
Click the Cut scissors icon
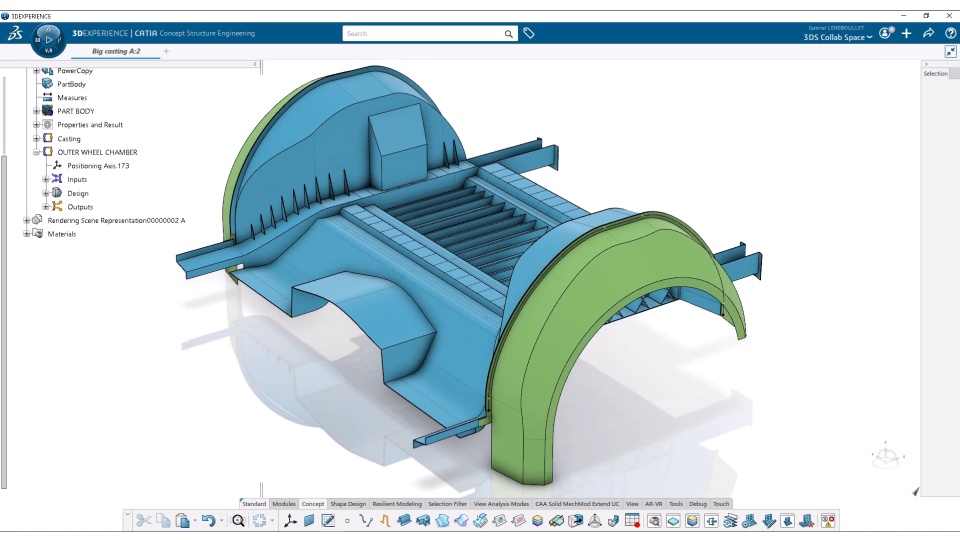(144, 521)
